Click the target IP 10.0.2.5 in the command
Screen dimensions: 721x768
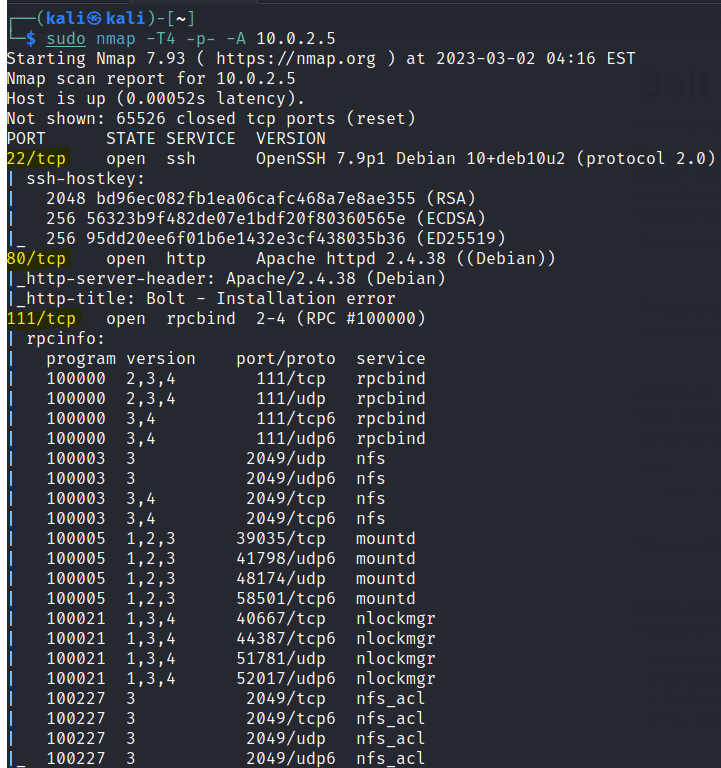(295, 38)
